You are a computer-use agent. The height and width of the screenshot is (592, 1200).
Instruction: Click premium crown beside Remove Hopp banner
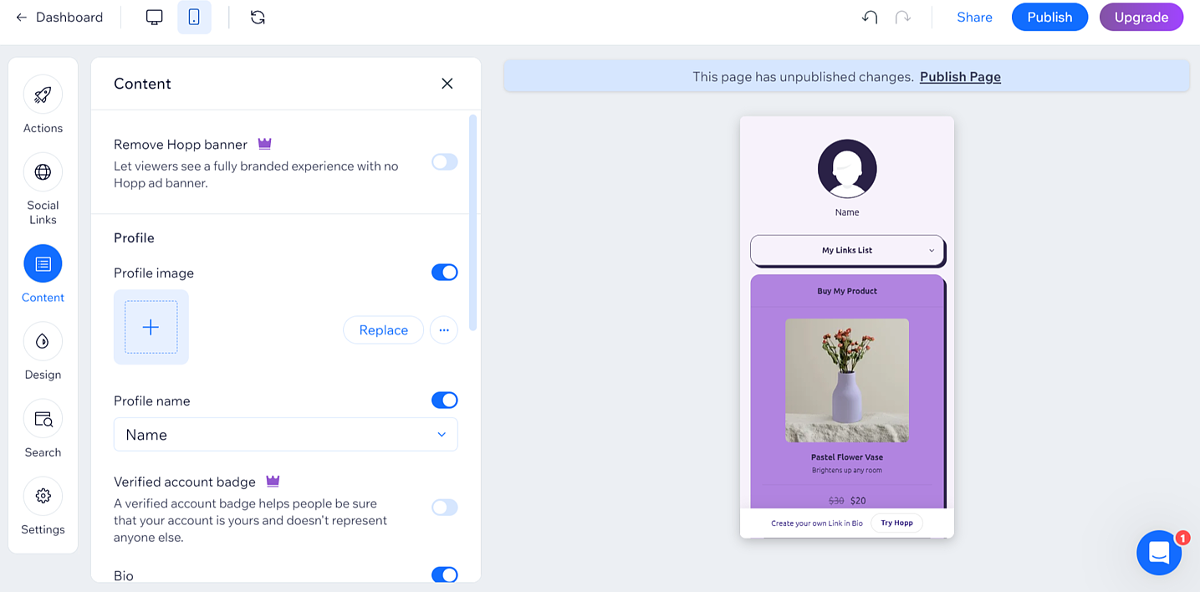pos(265,144)
